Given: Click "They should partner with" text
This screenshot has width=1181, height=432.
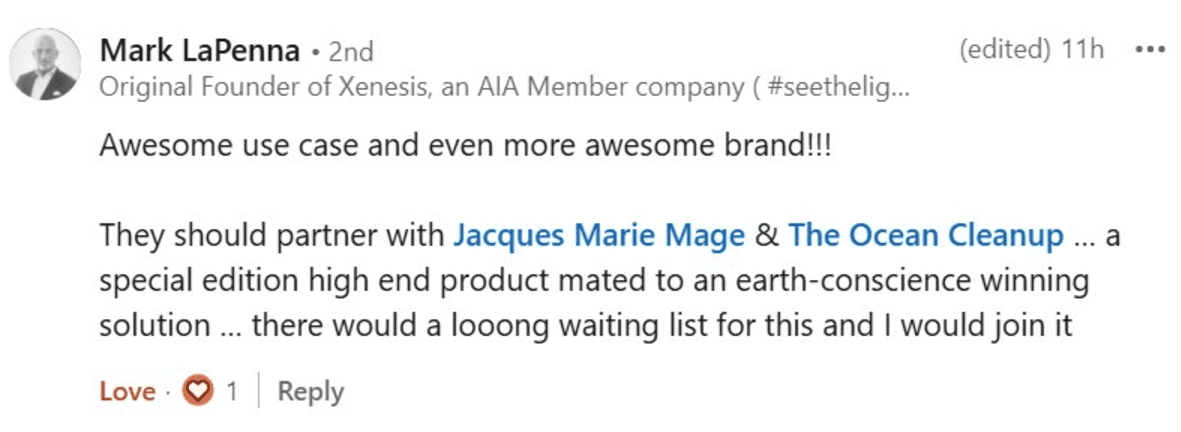Looking at the screenshot, I should click(x=272, y=236).
